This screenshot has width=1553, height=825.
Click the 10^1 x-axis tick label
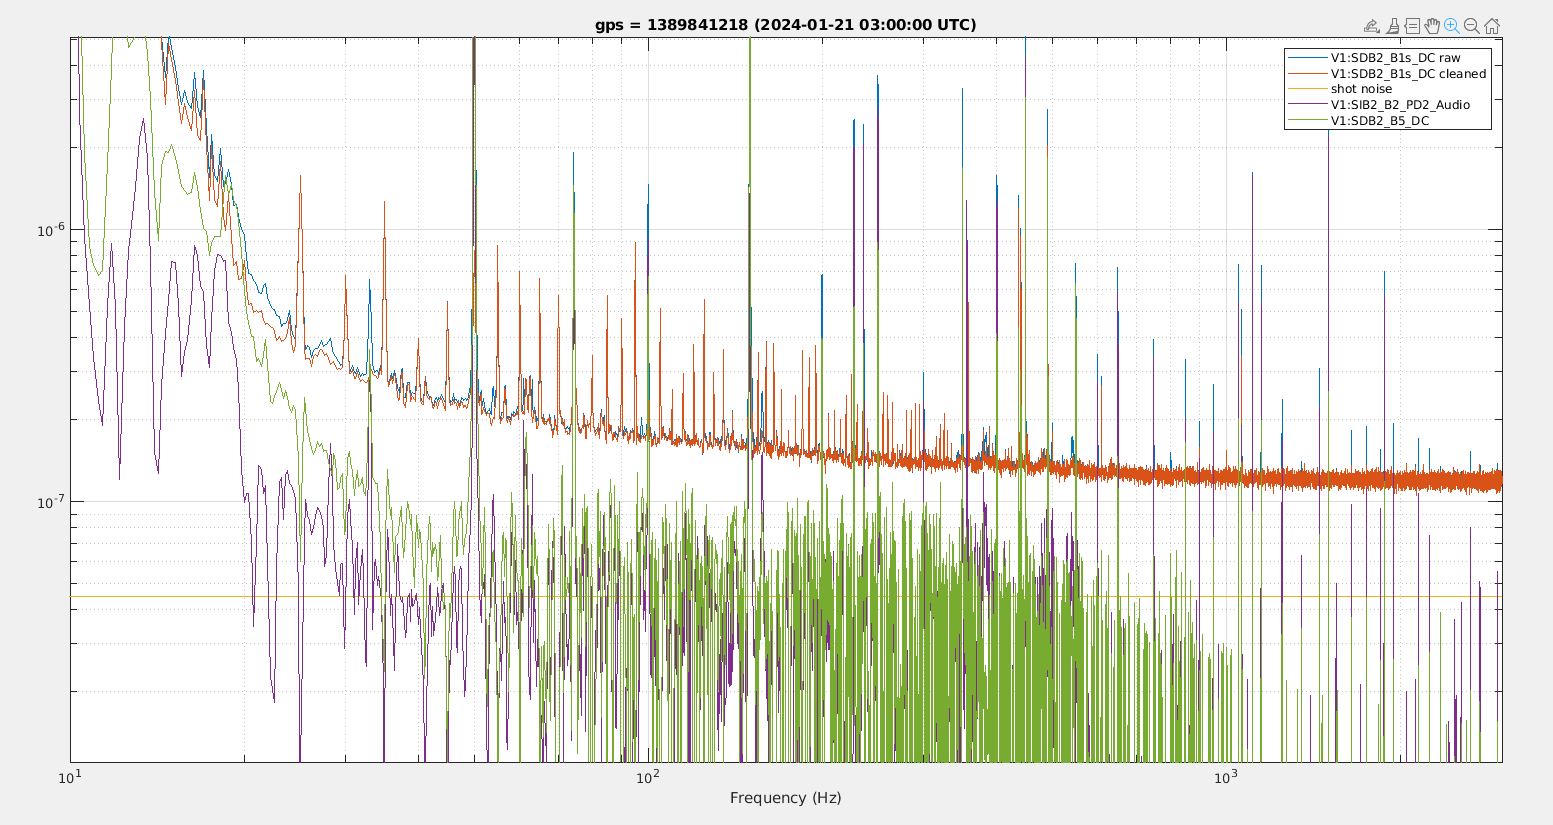70,777
